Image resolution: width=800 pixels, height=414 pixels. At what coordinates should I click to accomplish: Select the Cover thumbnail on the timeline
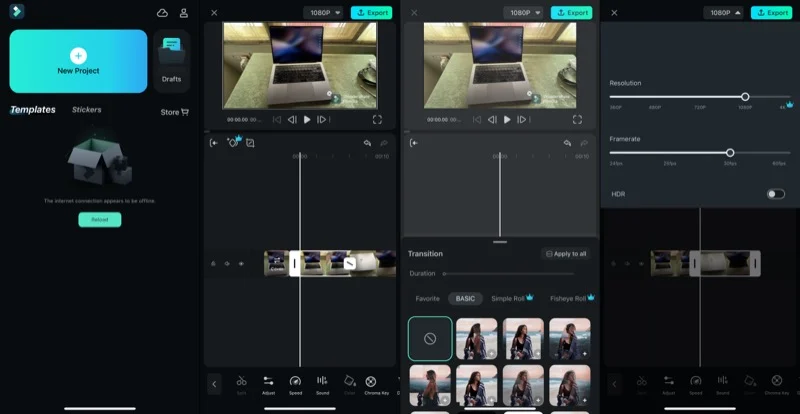[276, 263]
